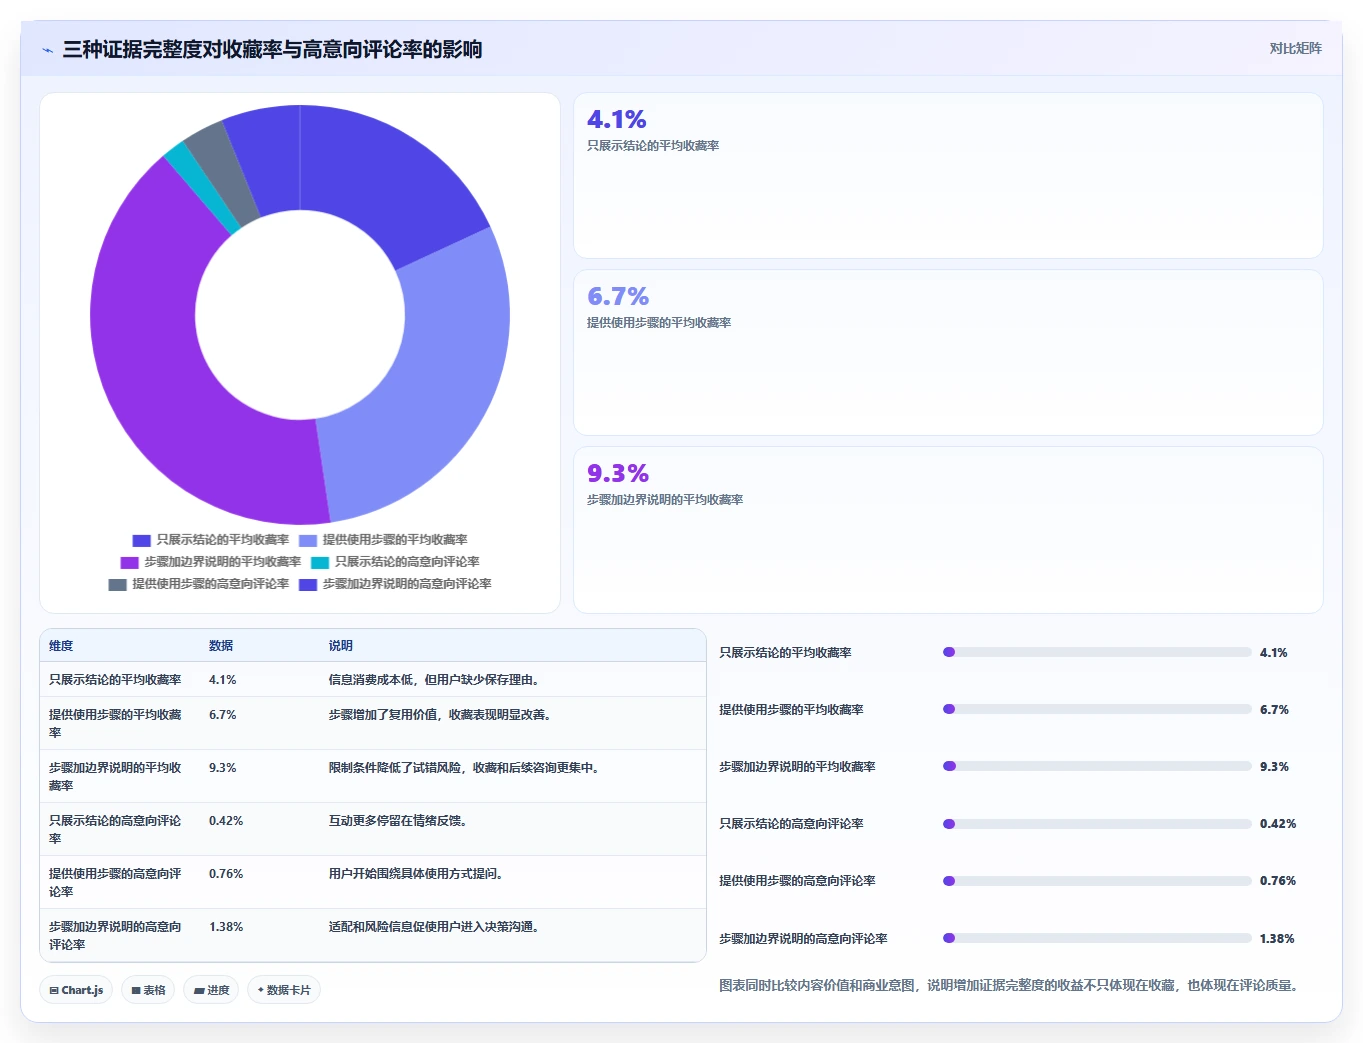Click the progress bar valued 9.3%

[1097, 766]
